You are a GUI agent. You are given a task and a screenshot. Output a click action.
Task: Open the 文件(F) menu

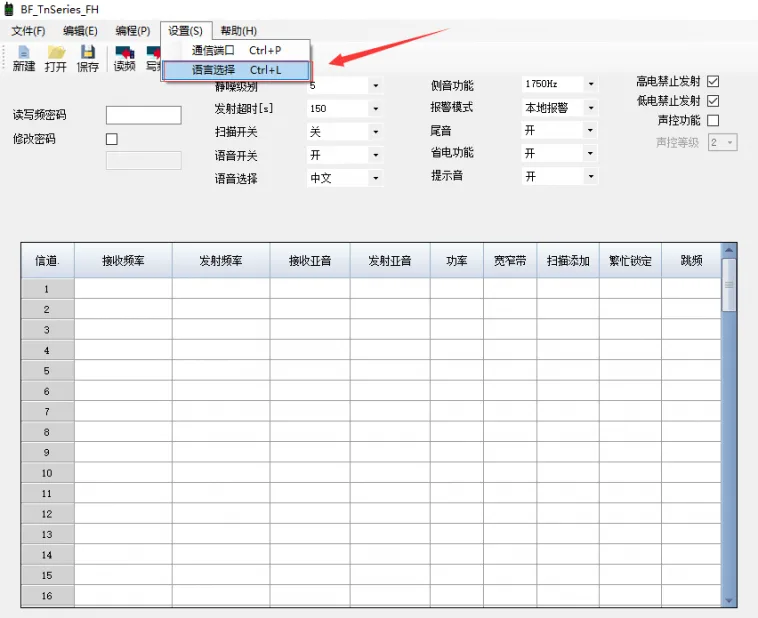click(28, 31)
